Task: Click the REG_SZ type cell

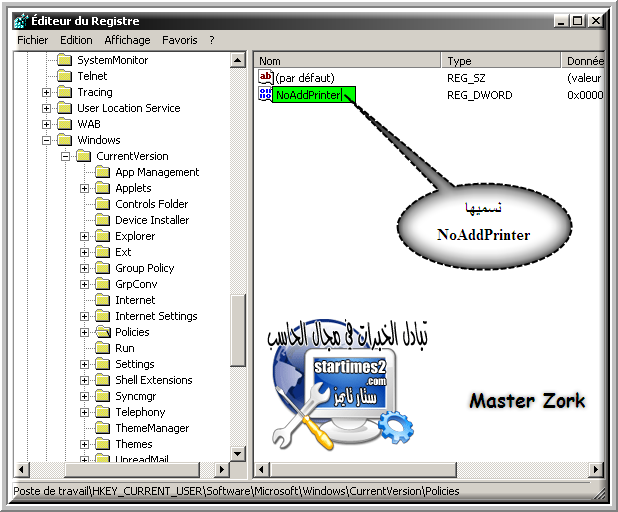Action: coord(466,78)
